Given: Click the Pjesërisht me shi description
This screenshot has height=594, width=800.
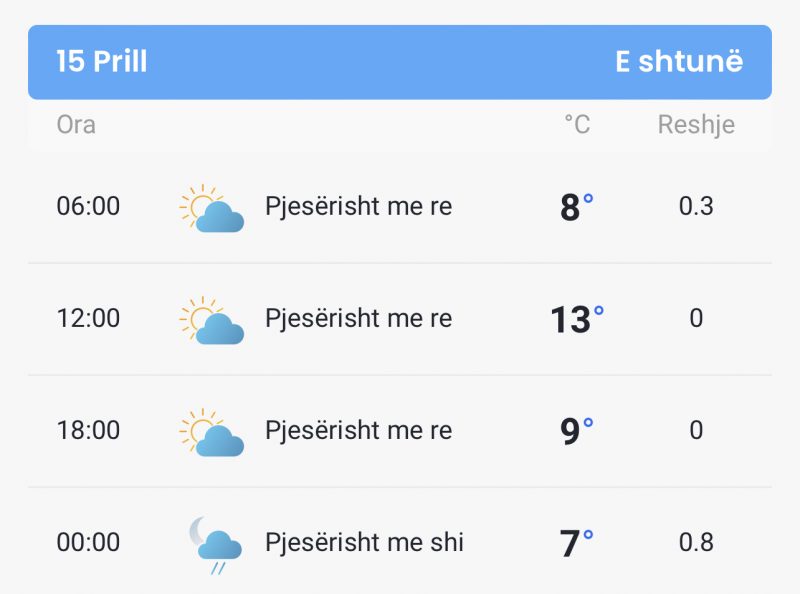Looking at the screenshot, I should coord(364,542).
